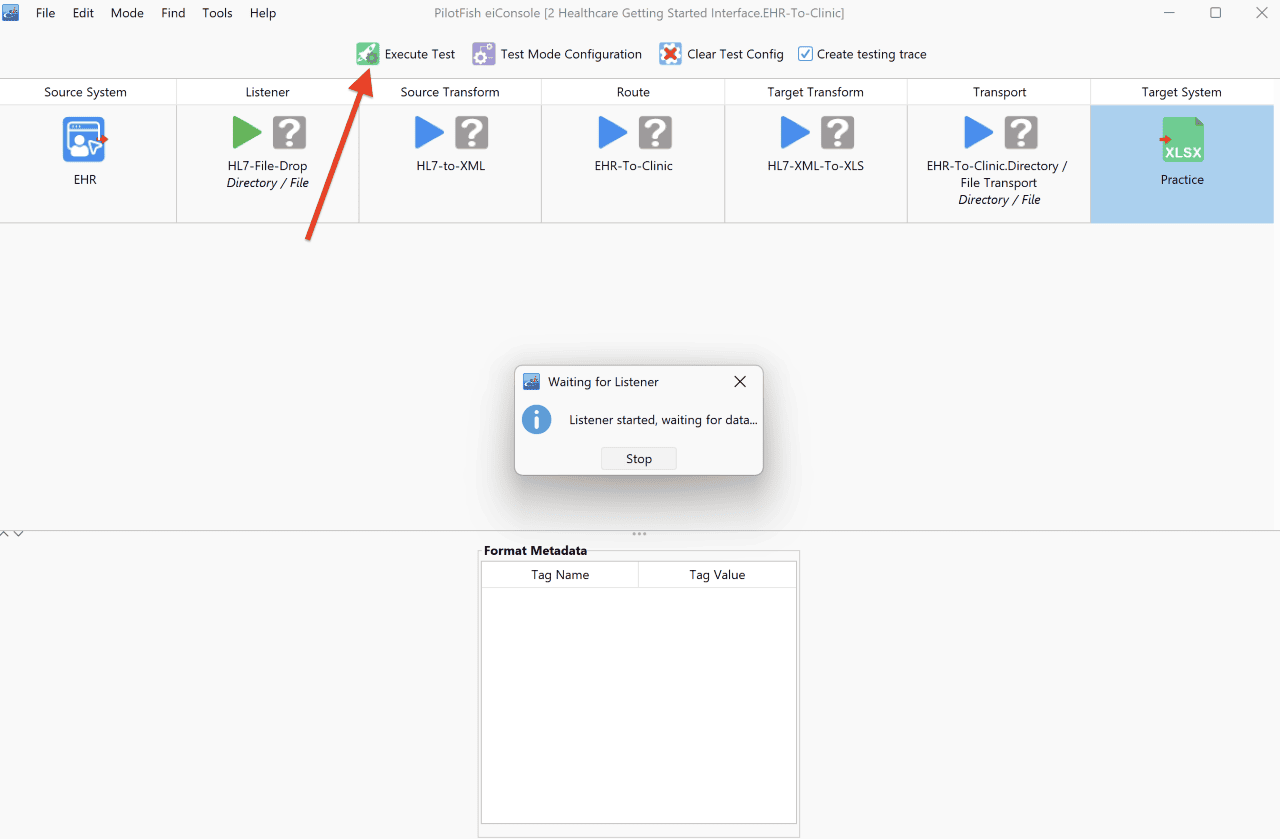The width and height of the screenshot is (1280, 839).
Task: Click the question mark icon under Transport
Action: [1021, 132]
